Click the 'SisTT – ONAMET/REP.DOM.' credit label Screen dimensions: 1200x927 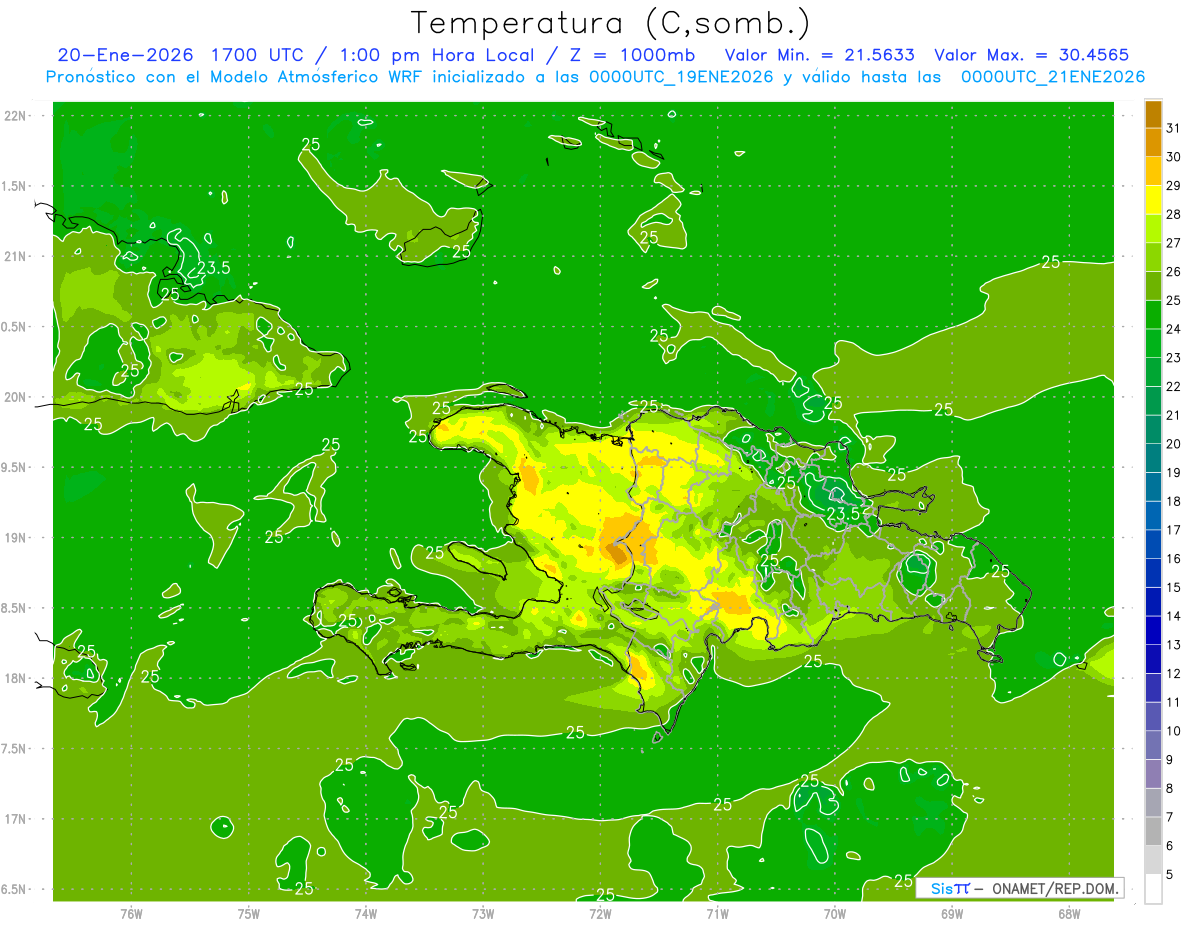(1021, 888)
